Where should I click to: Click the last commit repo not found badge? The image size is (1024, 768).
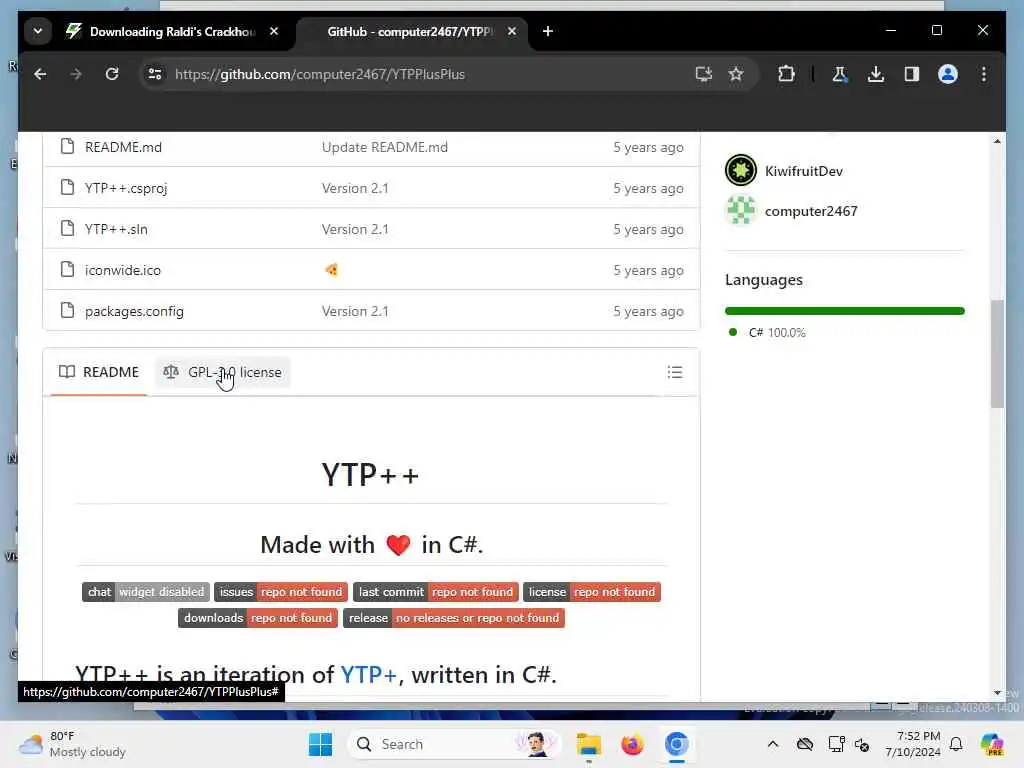(436, 592)
